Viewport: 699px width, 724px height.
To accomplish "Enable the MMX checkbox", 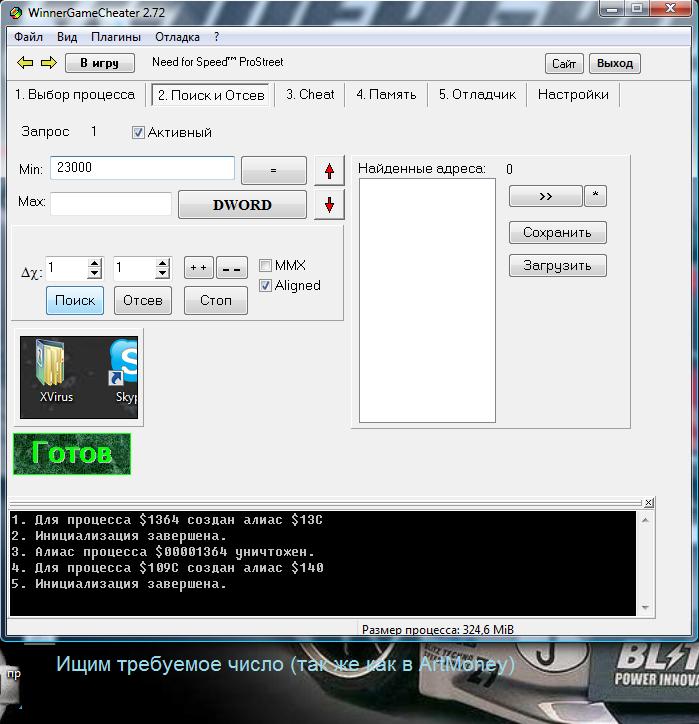I will [x=266, y=265].
